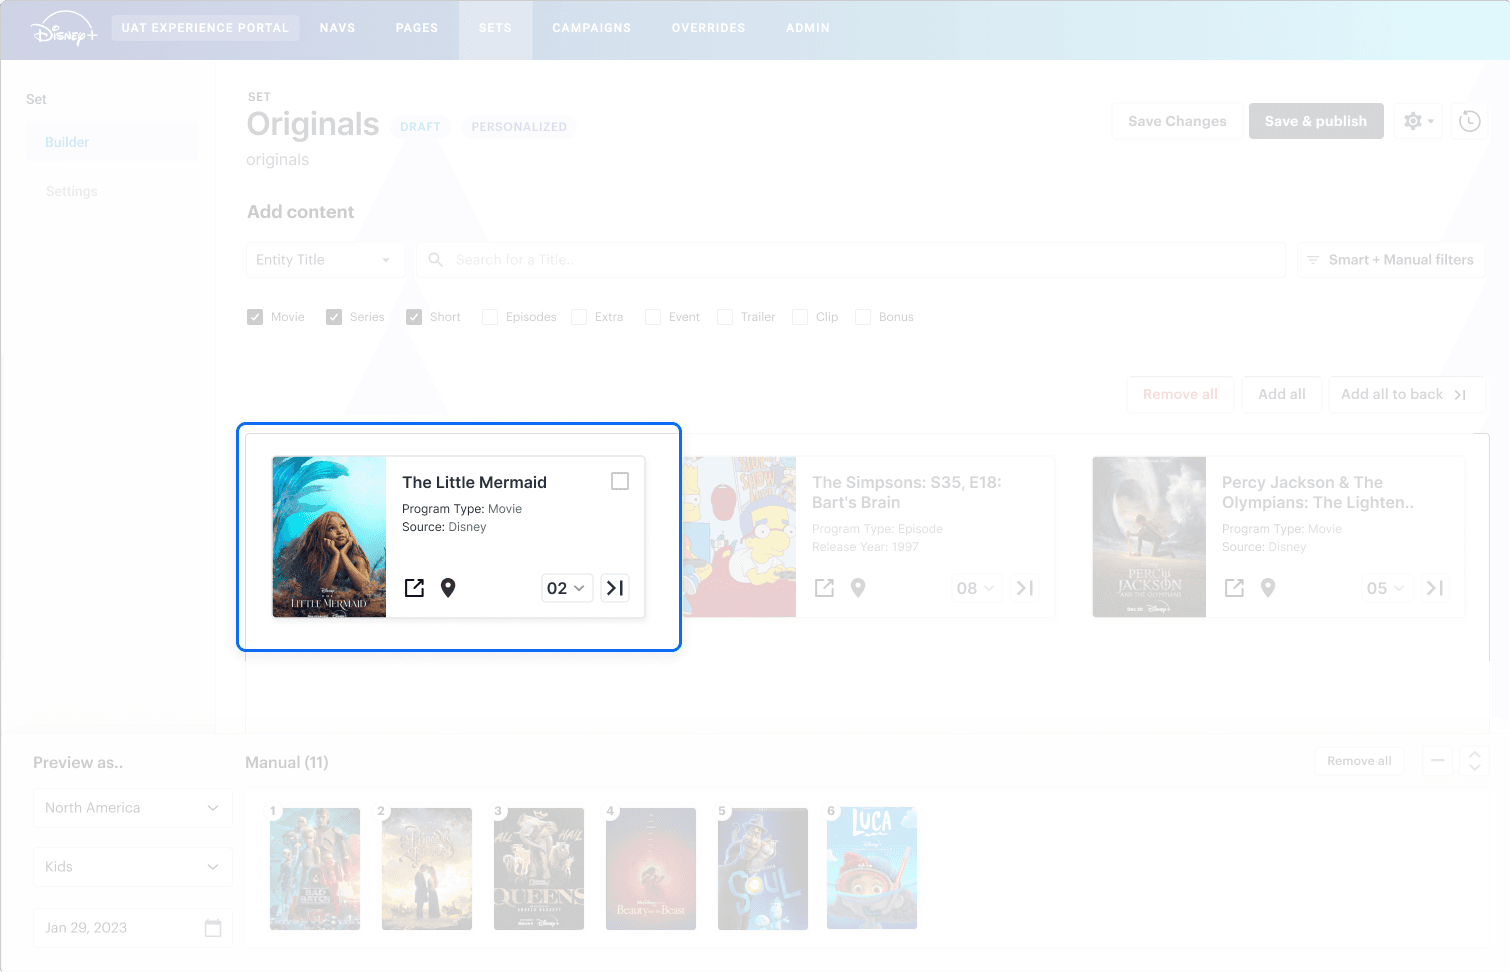This screenshot has width=1510, height=972.
Task: Click the Add all to back button
Action: pyautogui.click(x=1404, y=394)
